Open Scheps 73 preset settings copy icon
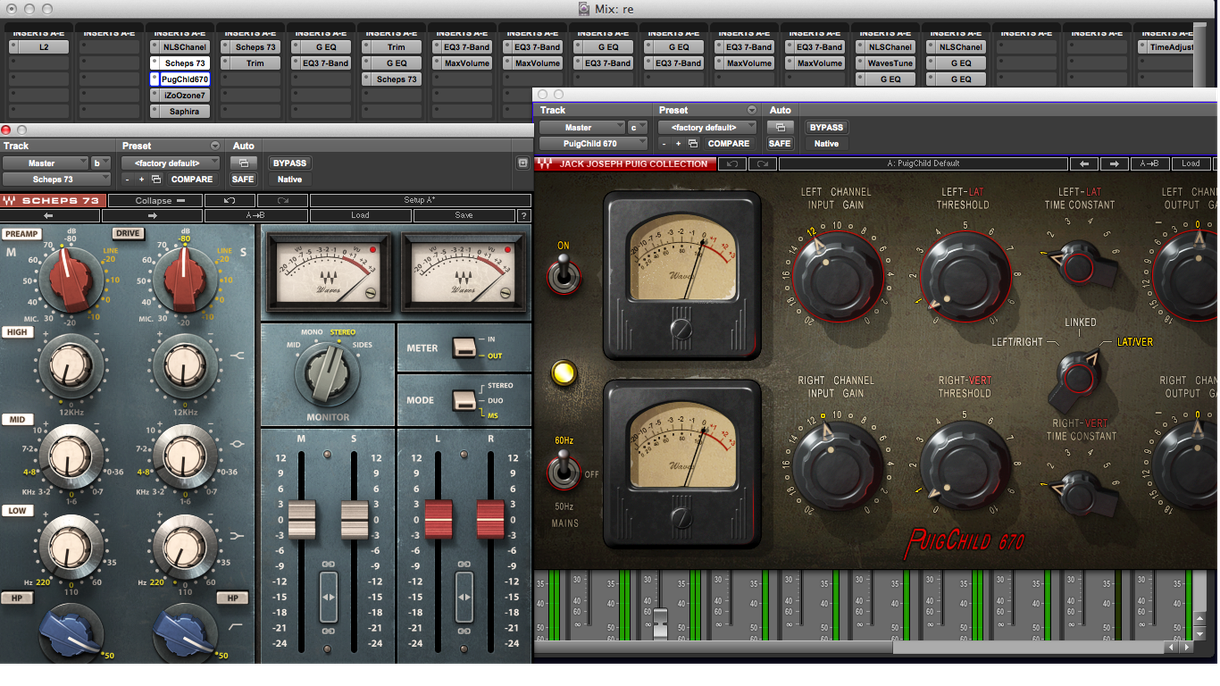The width and height of the screenshot is (1220, 686). click(156, 180)
